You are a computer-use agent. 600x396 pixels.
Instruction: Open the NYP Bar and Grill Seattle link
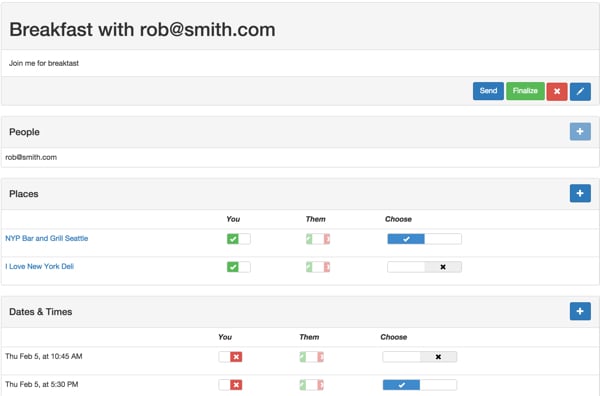click(x=47, y=238)
